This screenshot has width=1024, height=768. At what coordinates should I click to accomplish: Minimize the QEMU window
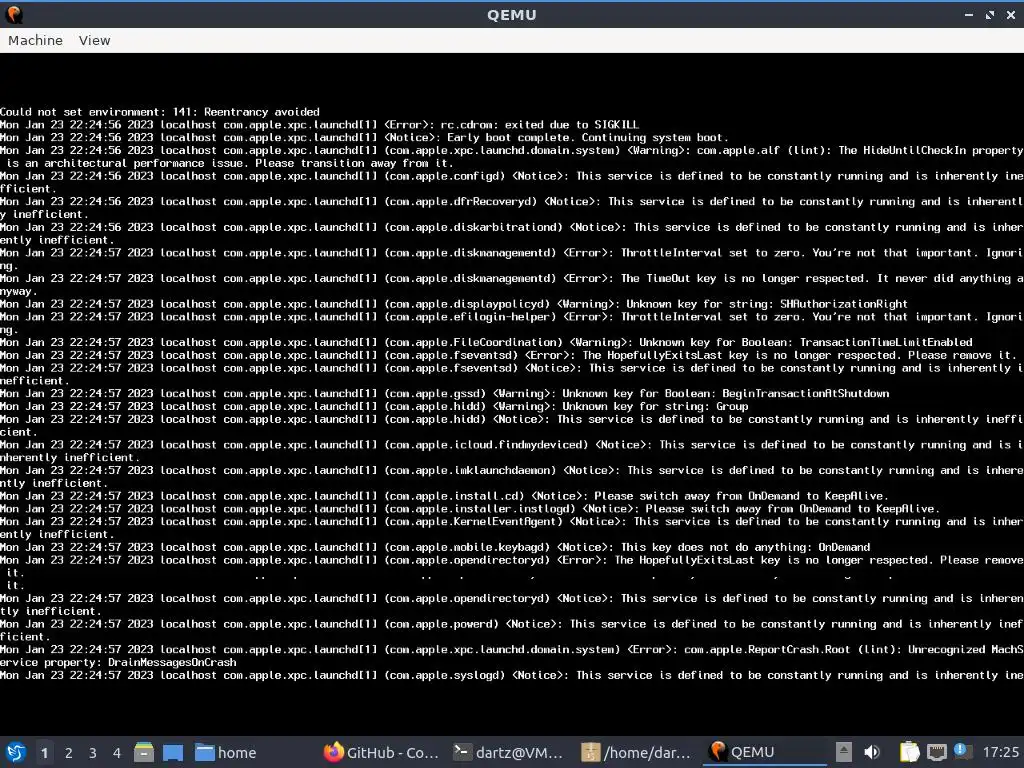click(x=968, y=14)
